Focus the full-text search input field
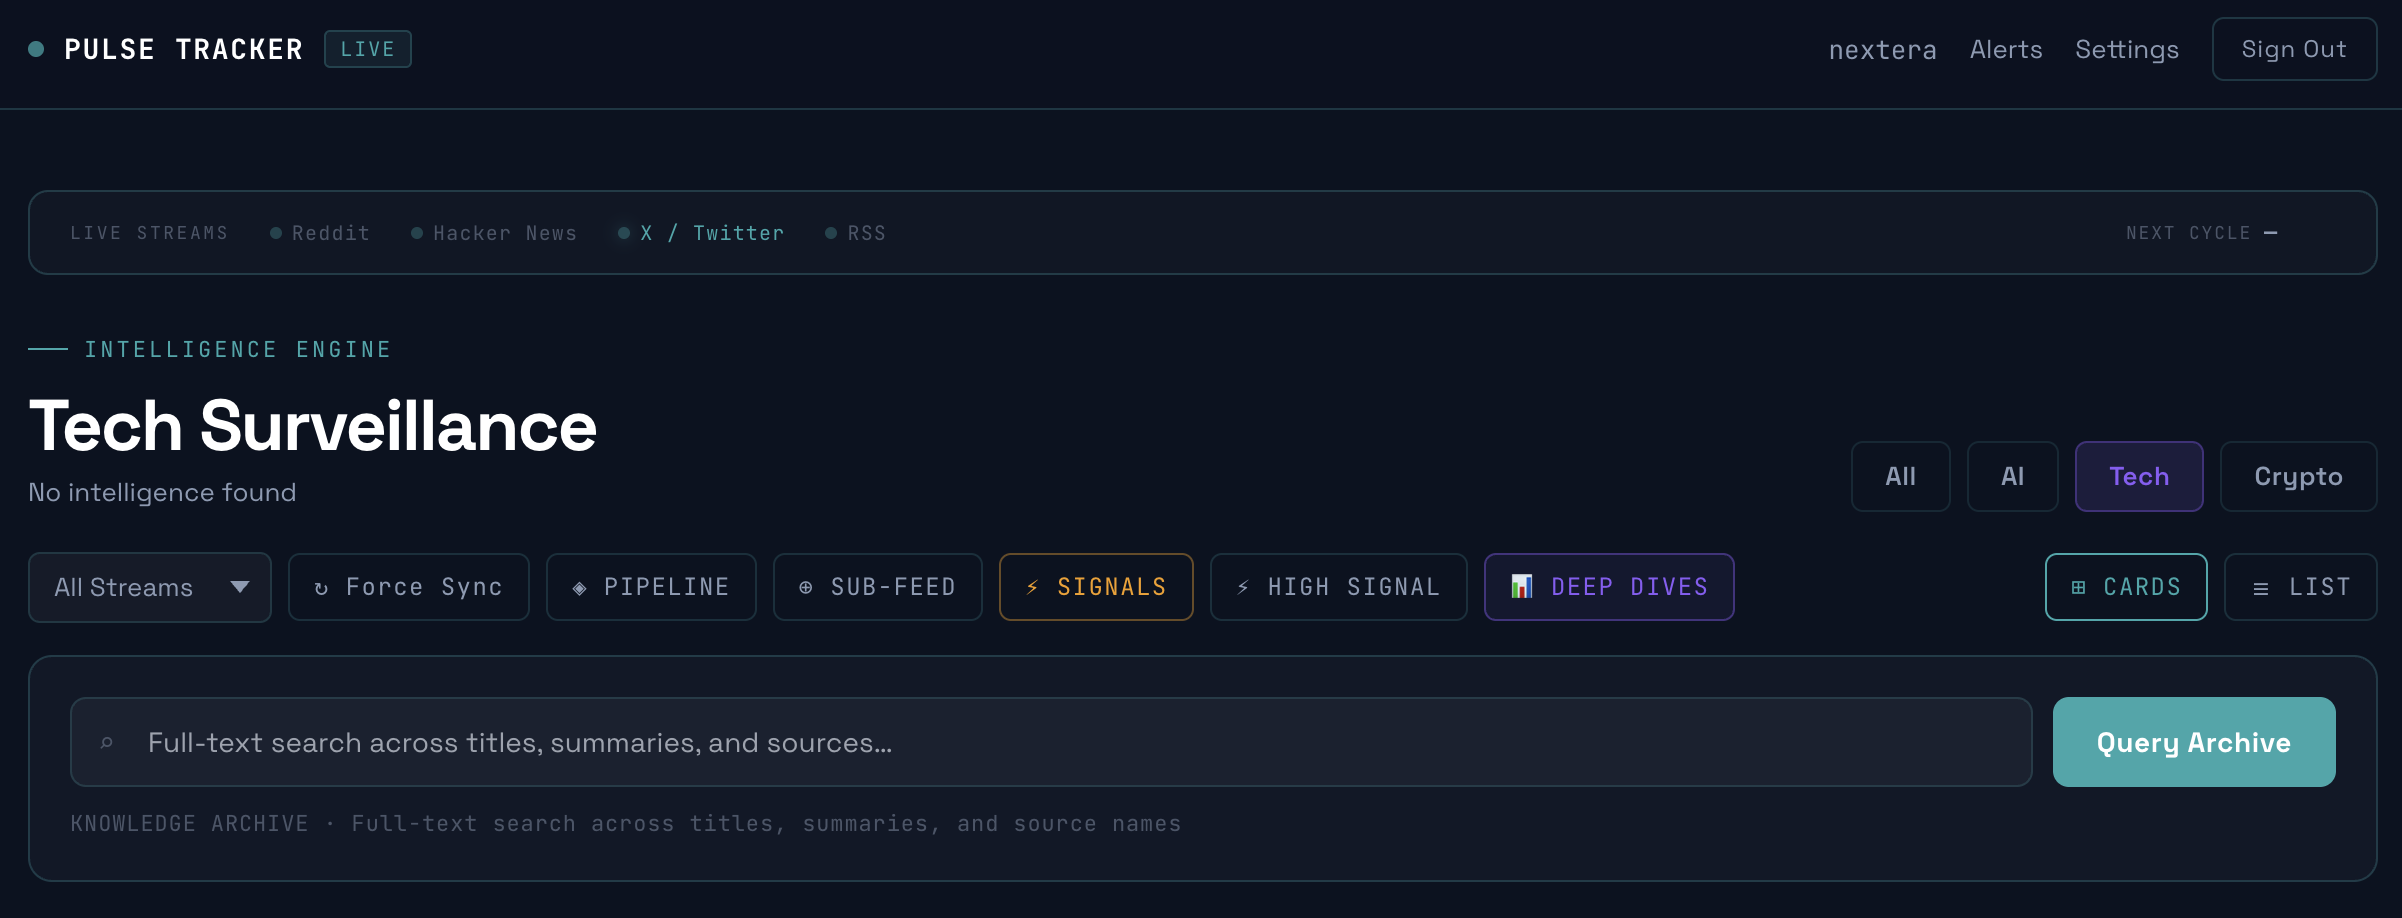2402x918 pixels. pos(1051,742)
